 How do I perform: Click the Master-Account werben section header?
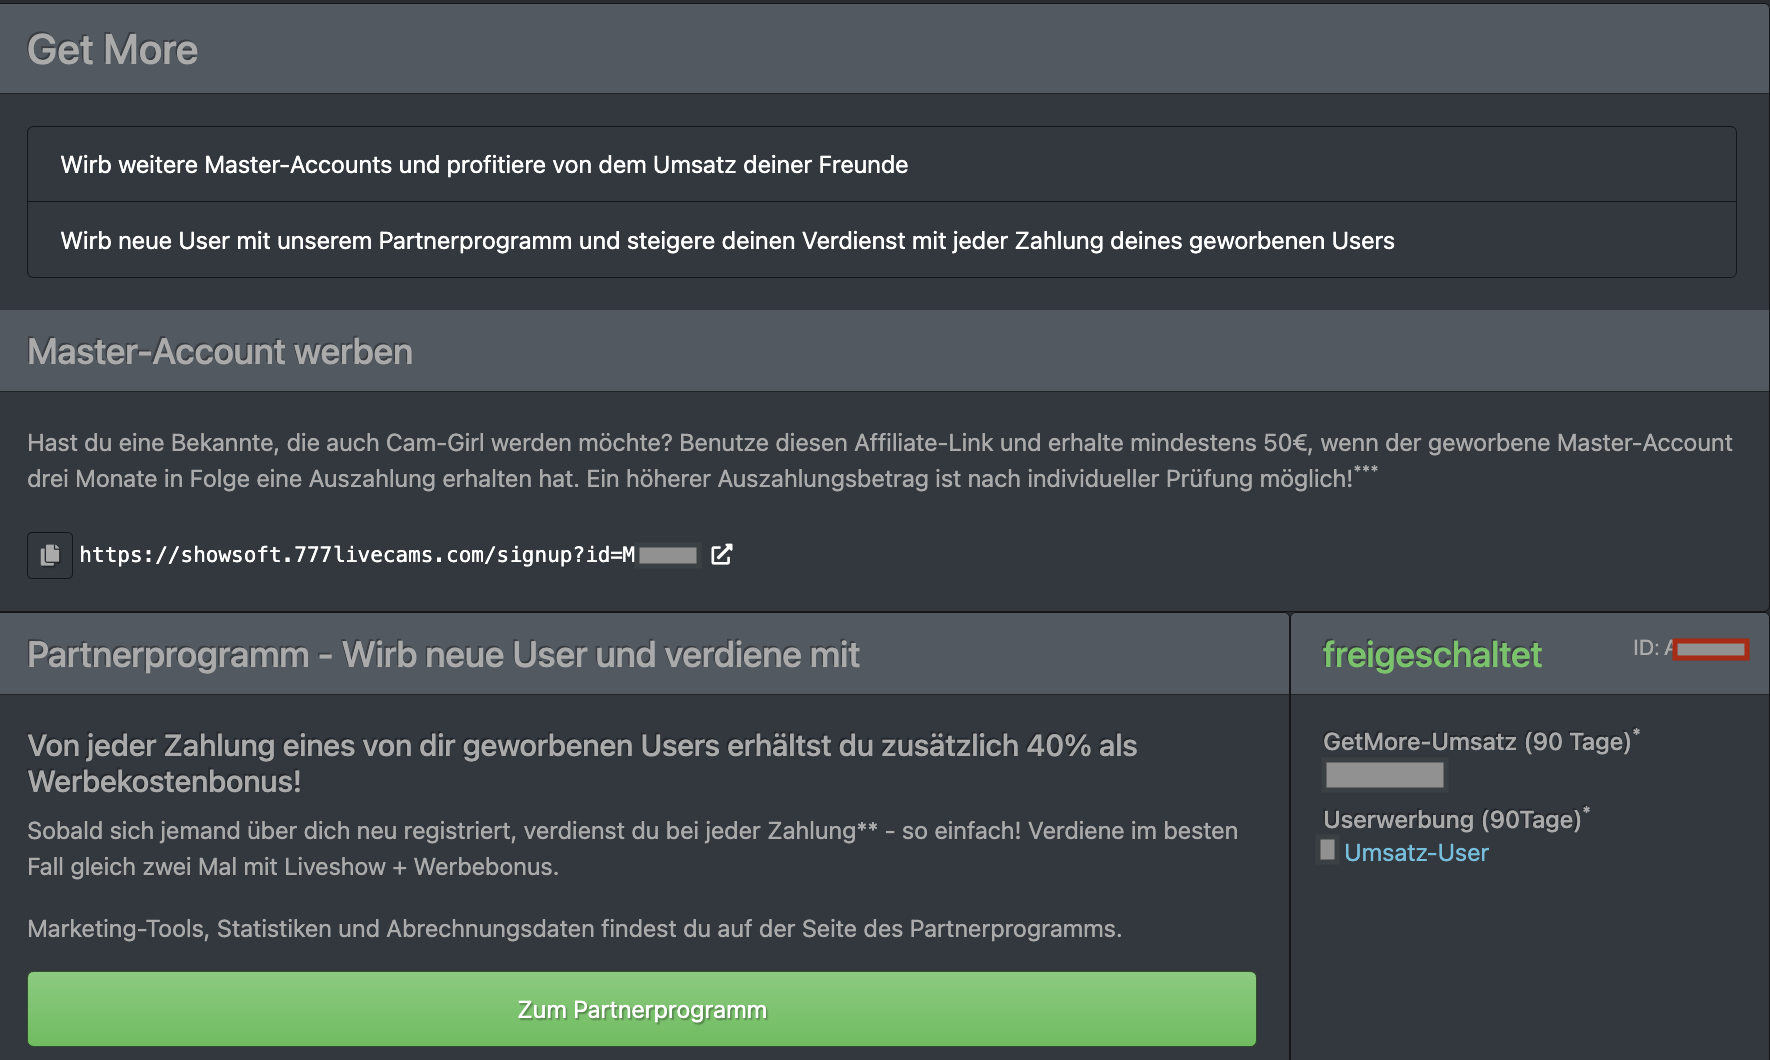220,352
